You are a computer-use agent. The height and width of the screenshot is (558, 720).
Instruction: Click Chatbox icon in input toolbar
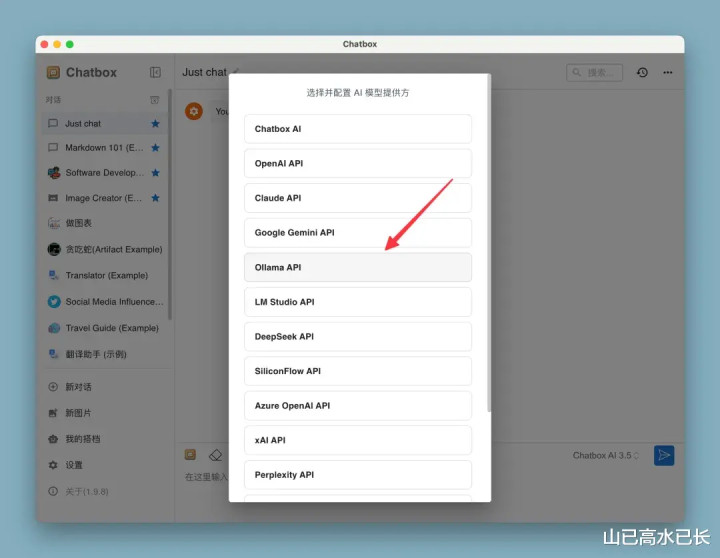[190, 455]
